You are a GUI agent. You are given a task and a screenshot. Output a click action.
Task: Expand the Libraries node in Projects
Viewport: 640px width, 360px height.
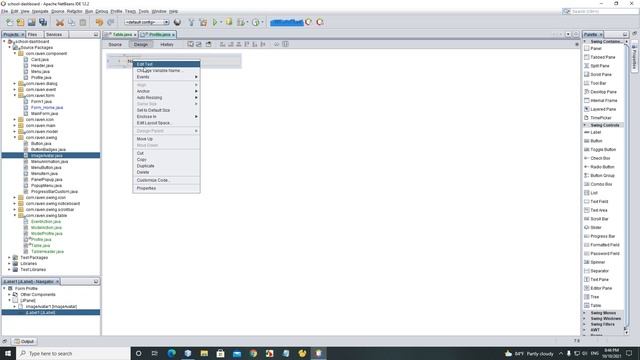click(9, 264)
